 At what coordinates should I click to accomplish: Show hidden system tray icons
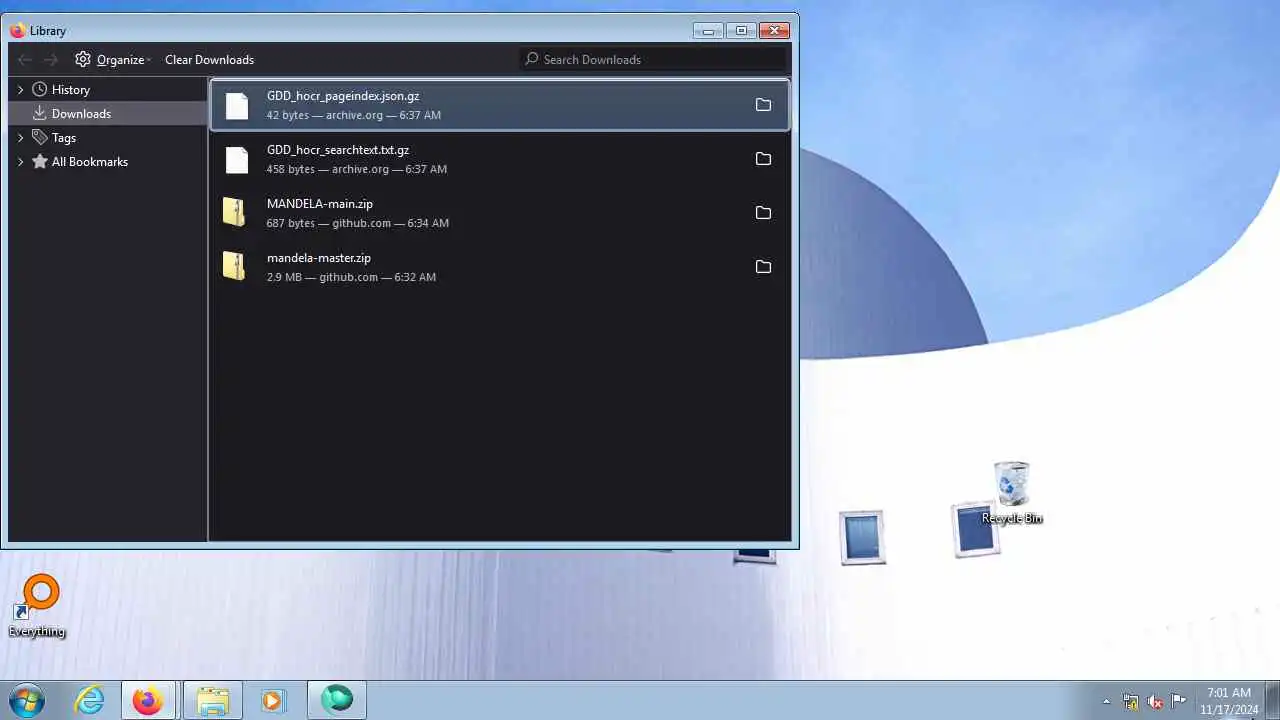pos(1106,701)
